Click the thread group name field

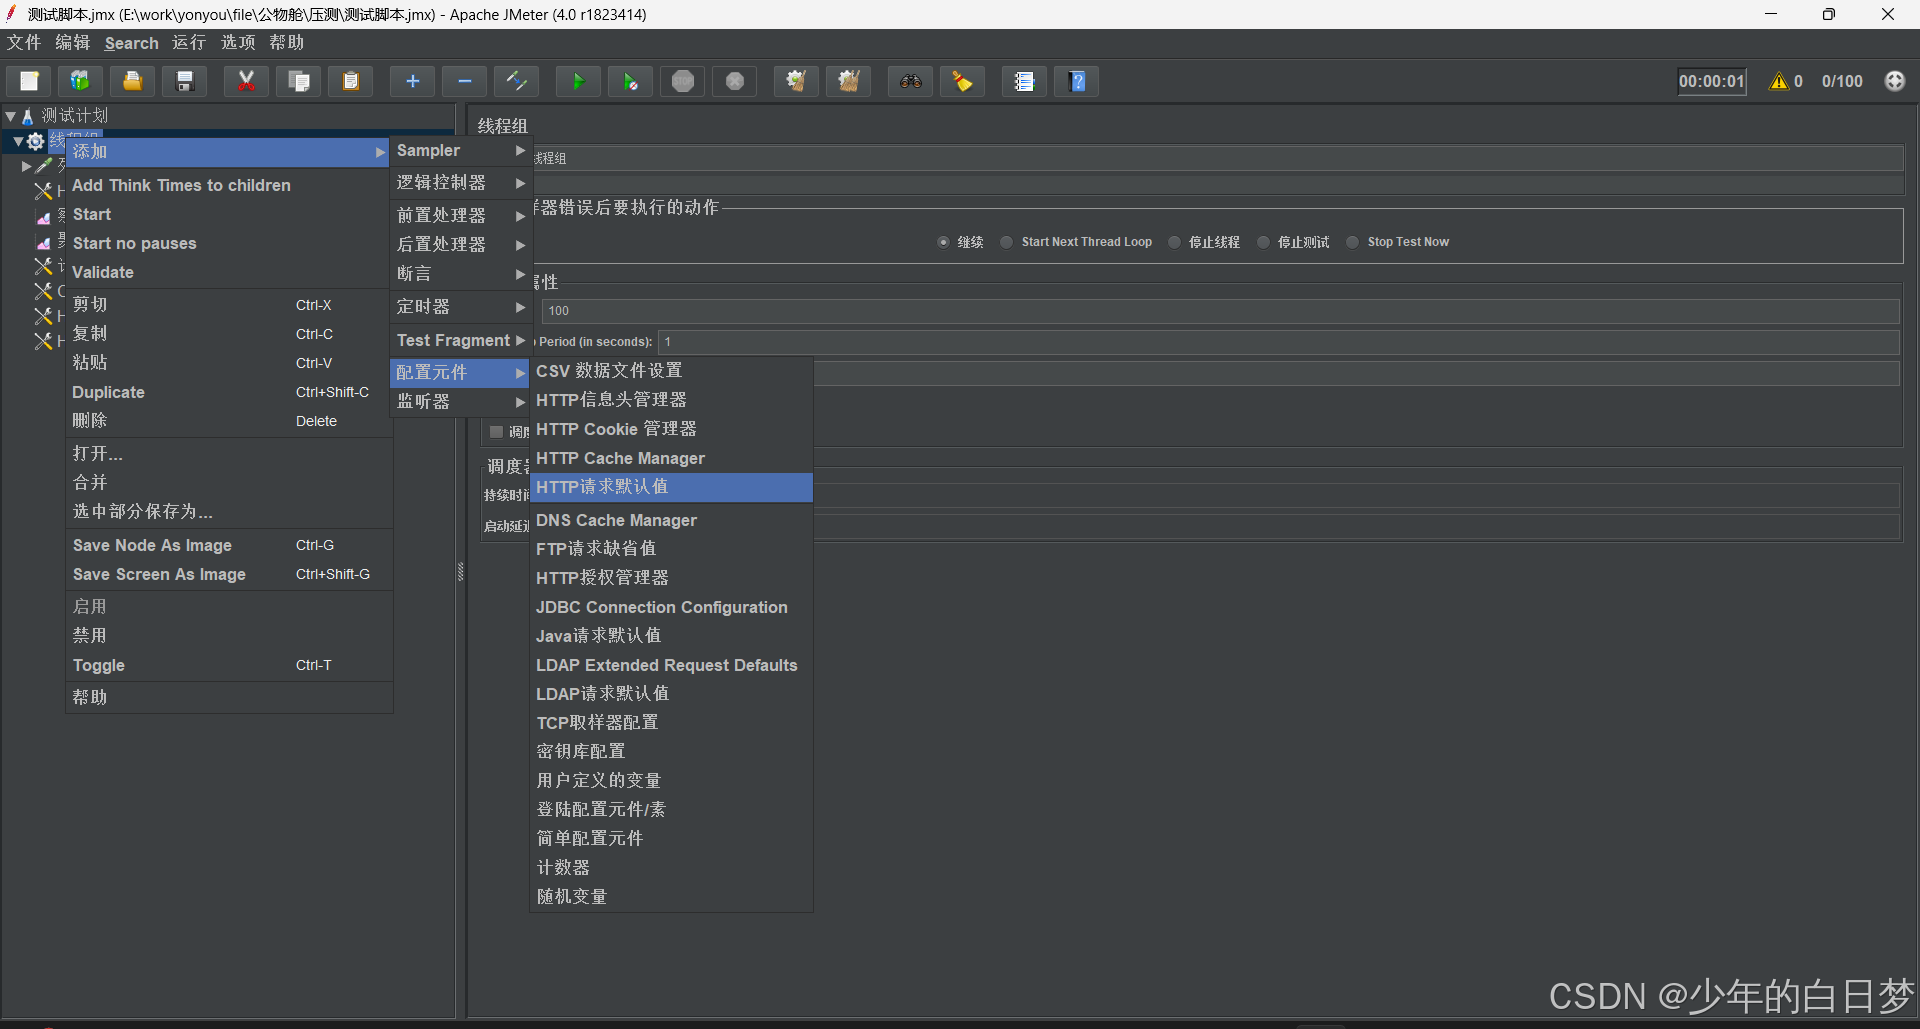pos(1218,158)
